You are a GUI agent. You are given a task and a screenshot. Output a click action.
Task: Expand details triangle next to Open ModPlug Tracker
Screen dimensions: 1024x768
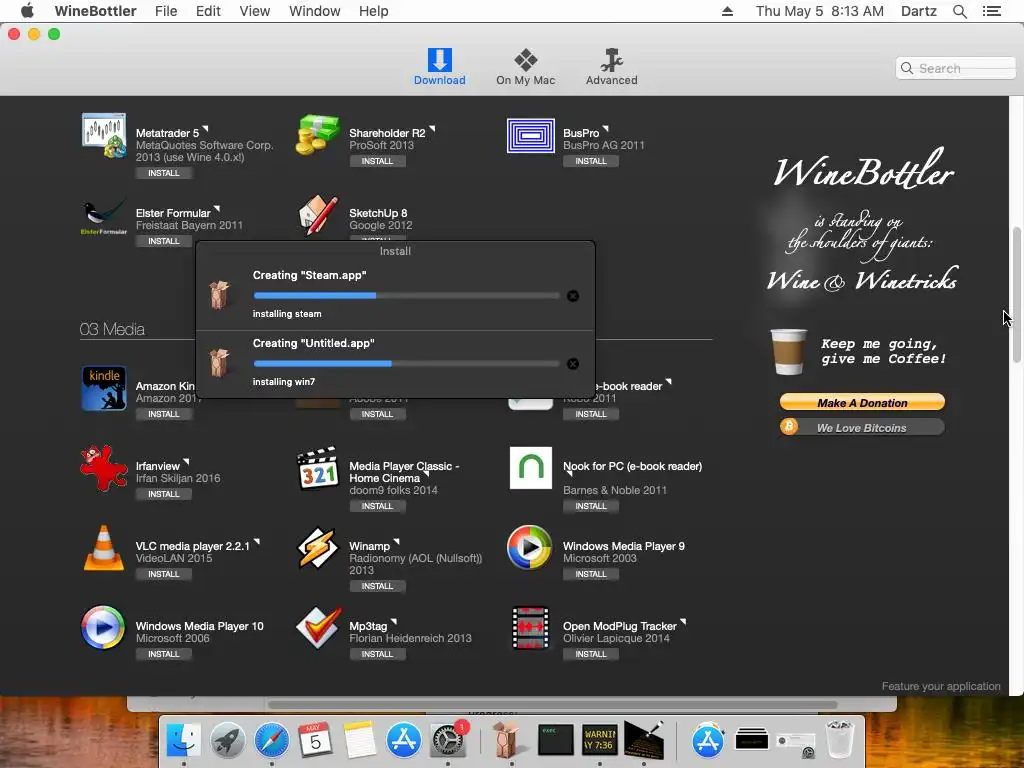pos(683,622)
